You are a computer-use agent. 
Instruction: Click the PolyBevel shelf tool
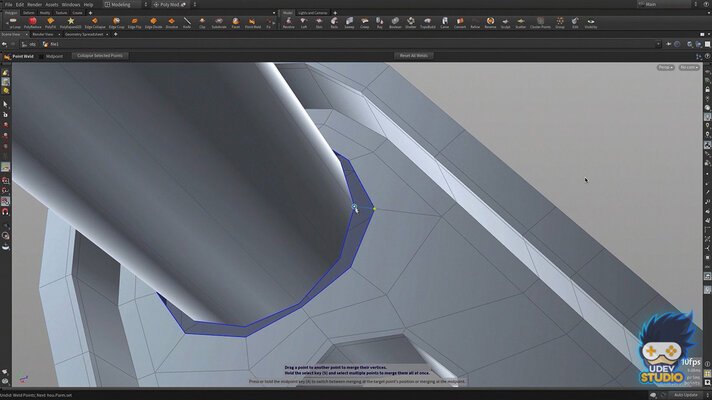[32, 23]
